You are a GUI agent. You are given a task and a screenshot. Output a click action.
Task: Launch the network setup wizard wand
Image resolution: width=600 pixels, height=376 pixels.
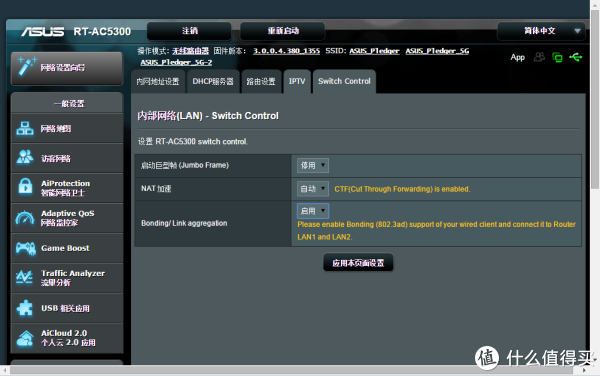[x=27, y=66]
